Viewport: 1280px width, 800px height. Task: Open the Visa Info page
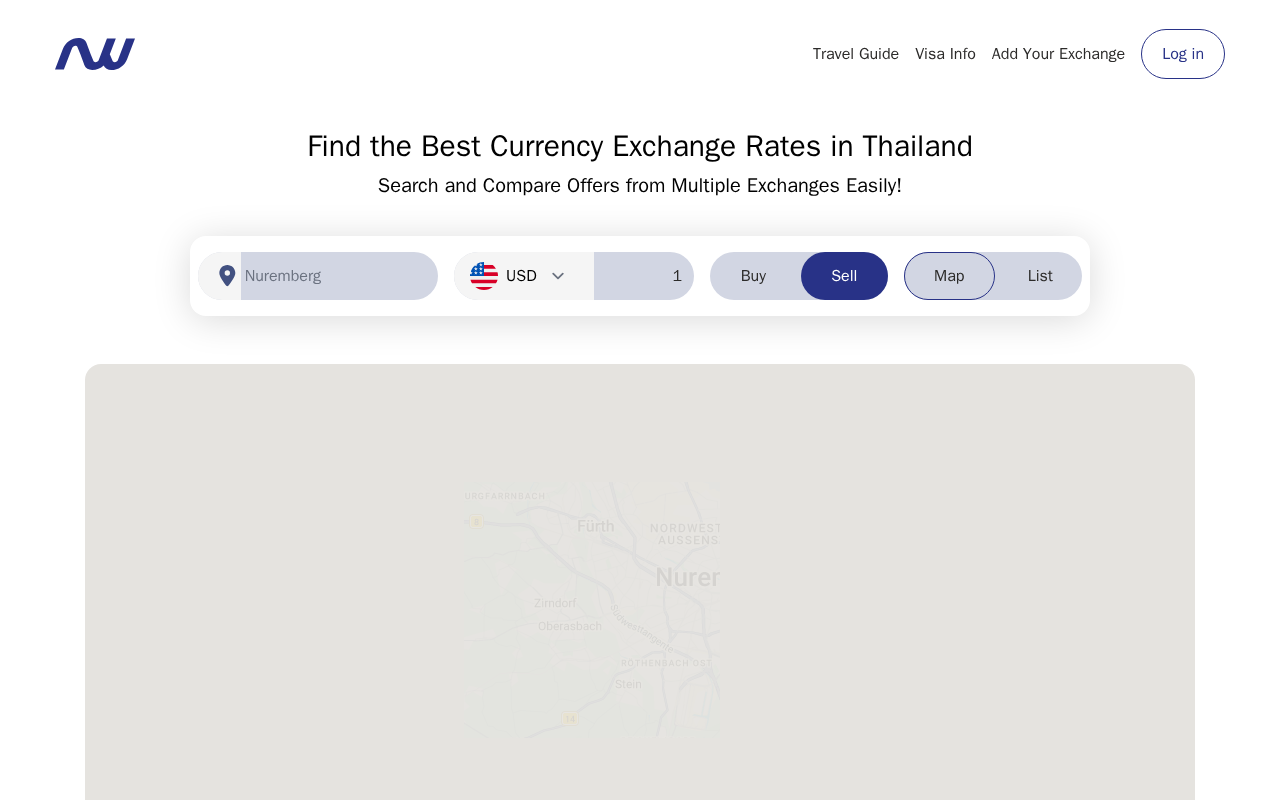pos(945,54)
